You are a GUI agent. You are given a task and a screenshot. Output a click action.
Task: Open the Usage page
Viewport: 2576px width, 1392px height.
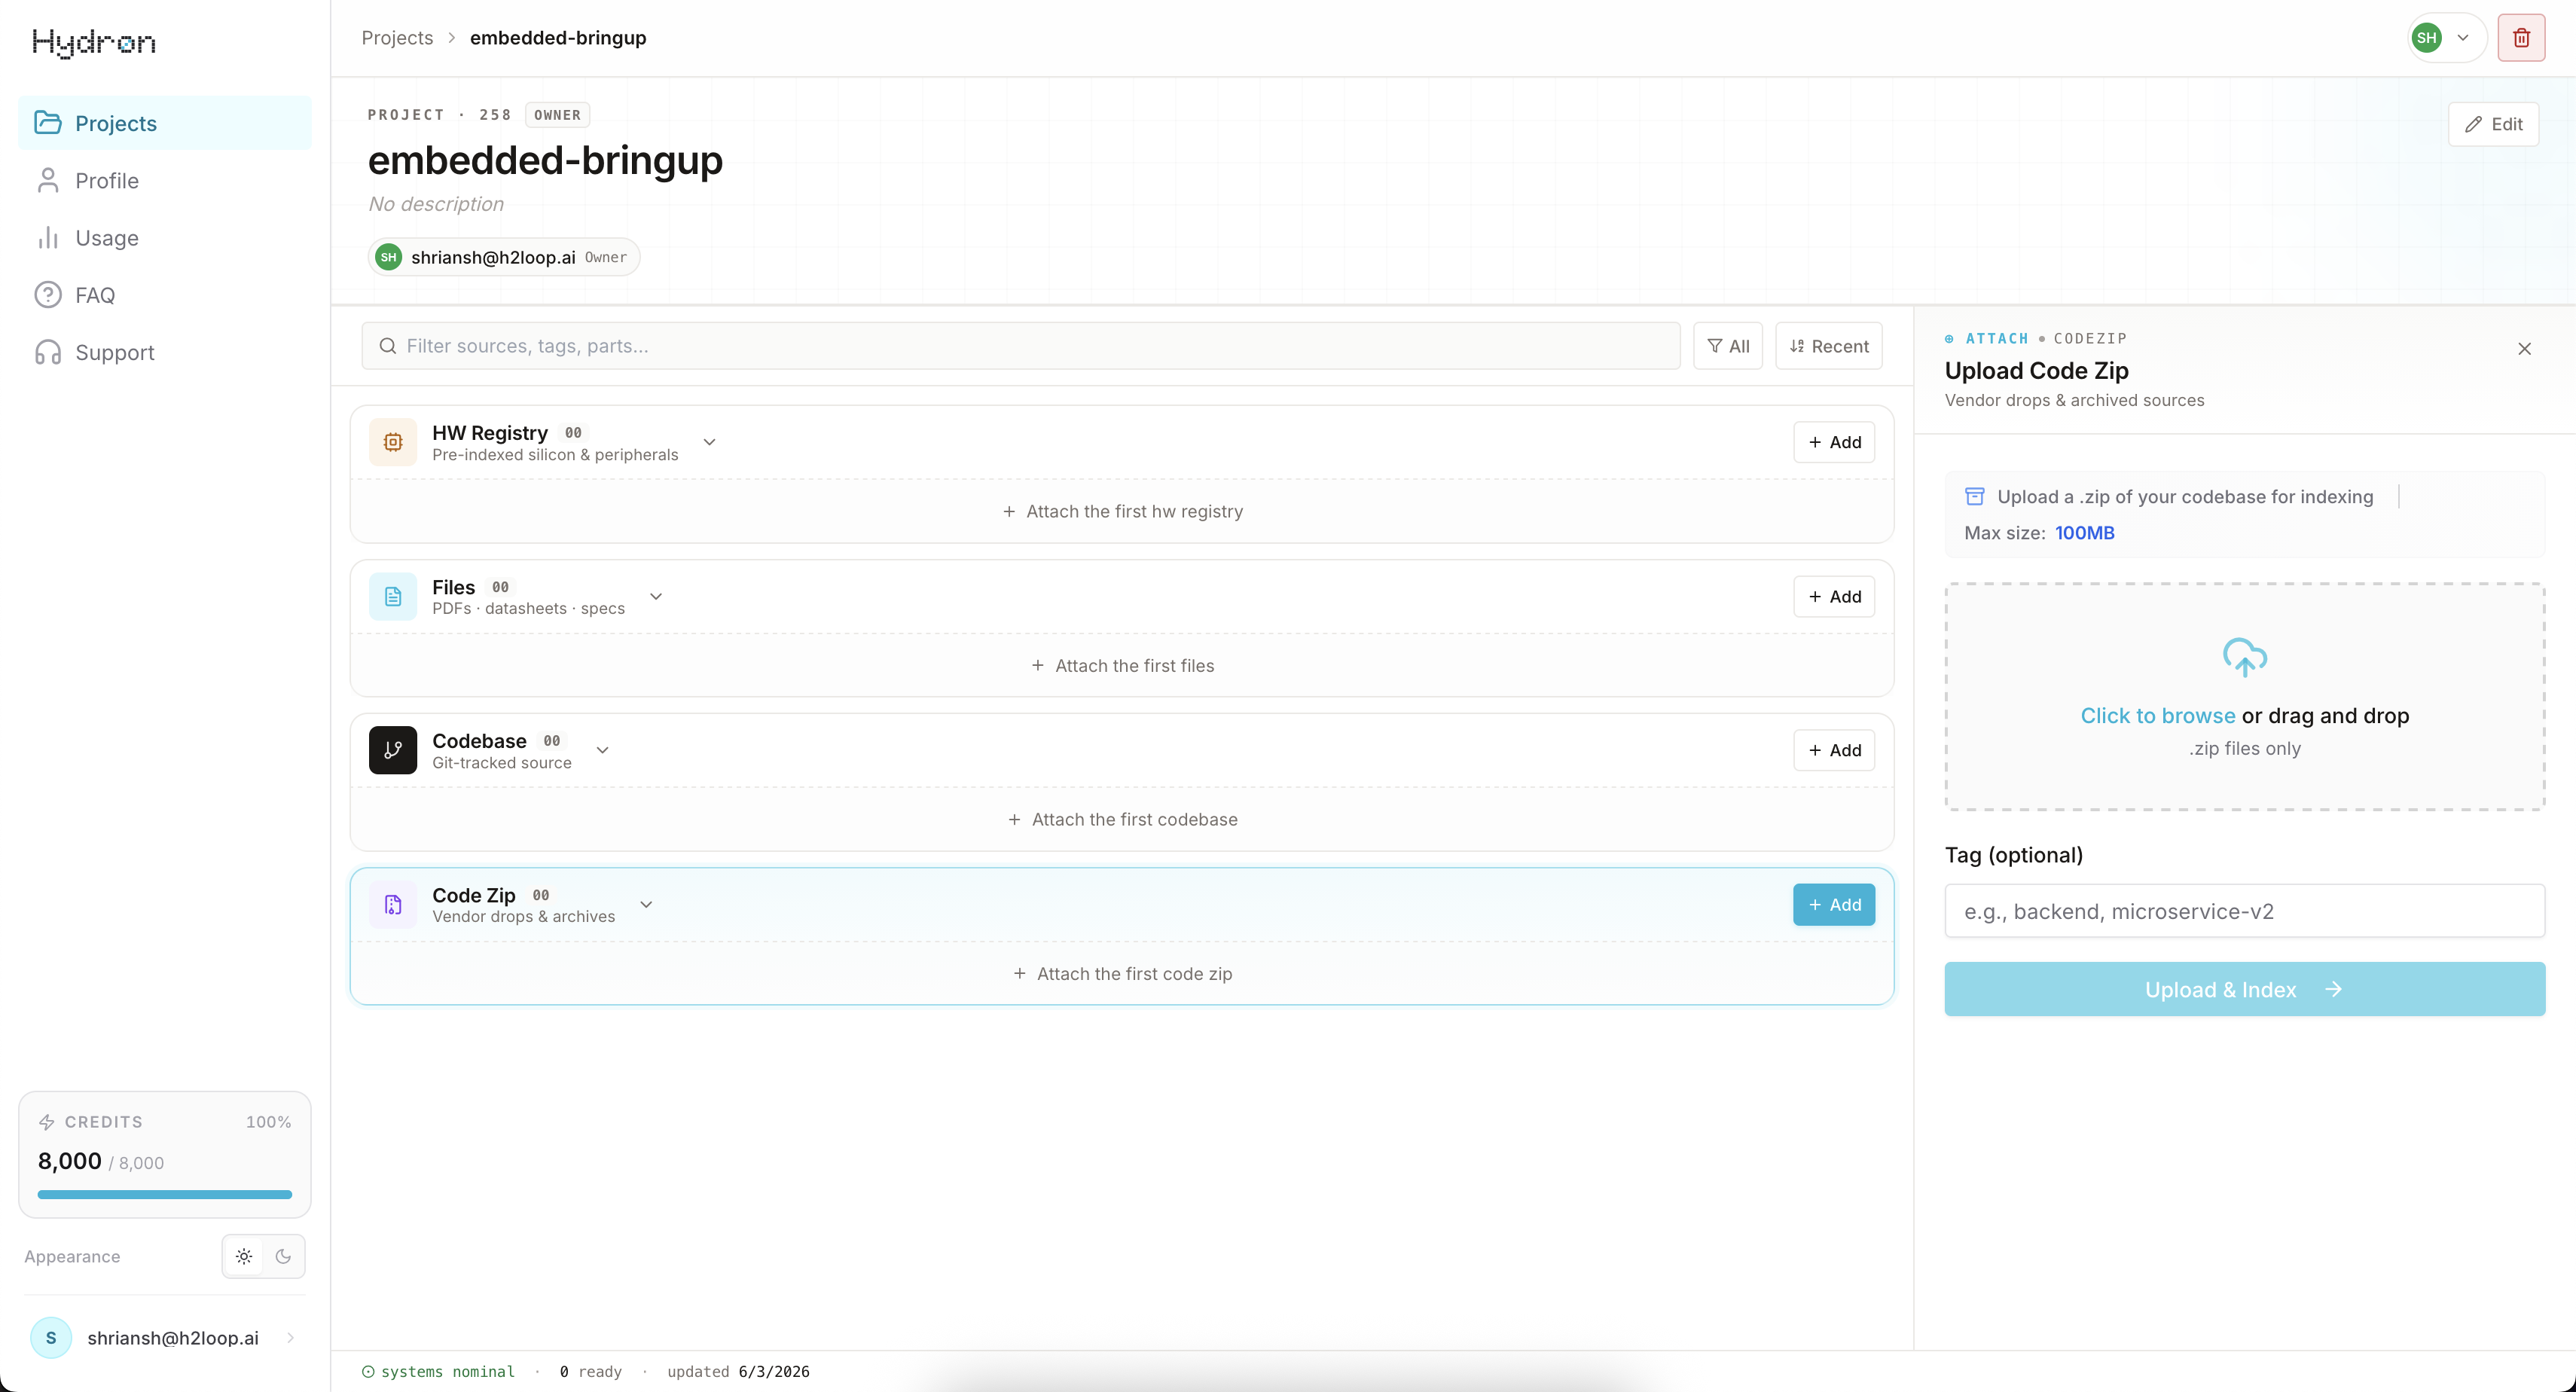click(165, 237)
